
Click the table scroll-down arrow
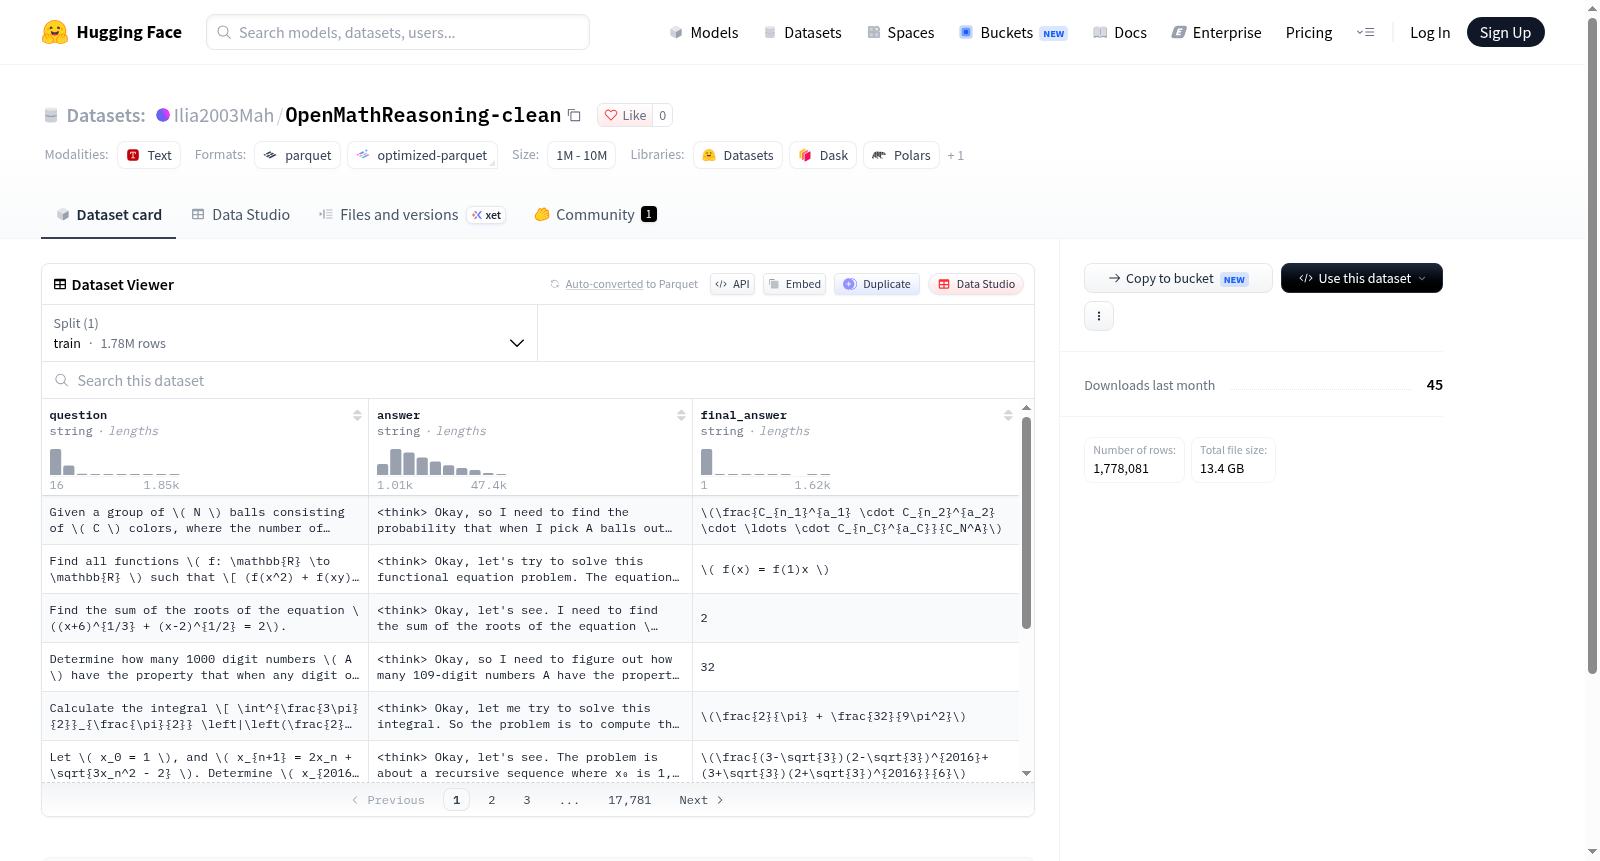coord(1026,773)
